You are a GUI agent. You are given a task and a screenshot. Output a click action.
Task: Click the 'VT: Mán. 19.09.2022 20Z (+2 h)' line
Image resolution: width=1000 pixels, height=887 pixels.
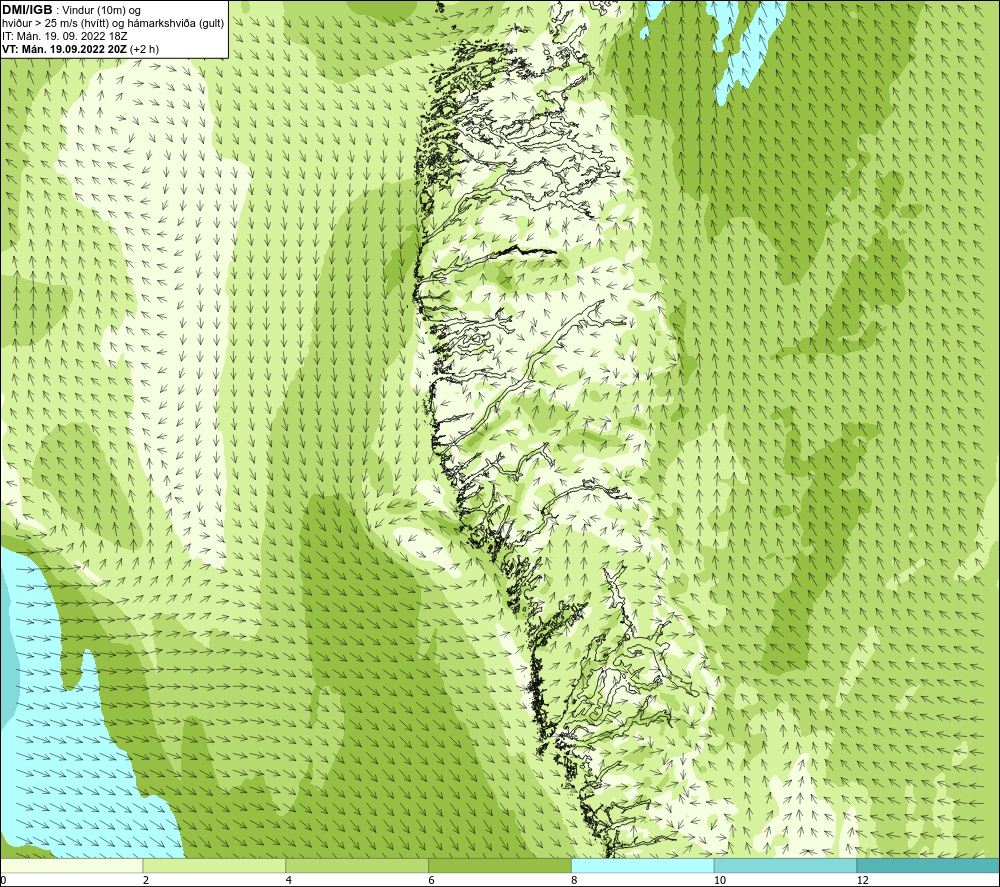[x=80, y=49]
